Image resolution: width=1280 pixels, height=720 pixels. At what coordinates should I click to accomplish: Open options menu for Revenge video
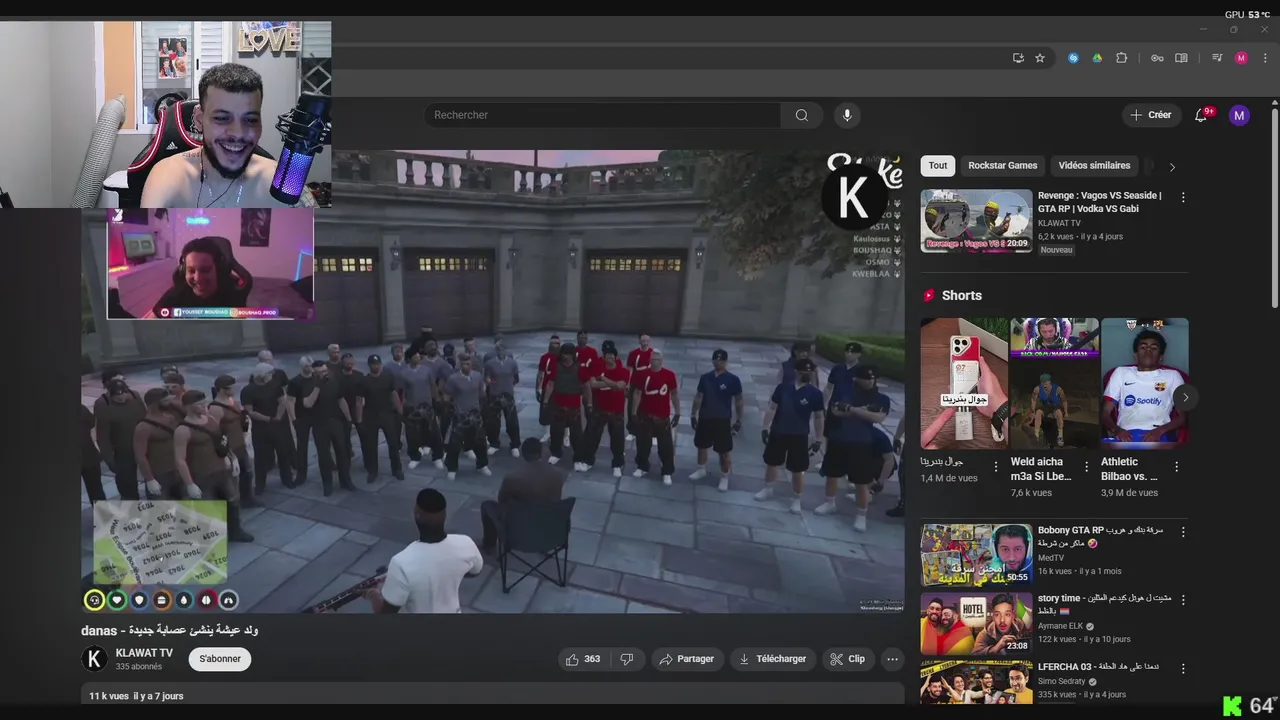click(x=1183, y=198)
